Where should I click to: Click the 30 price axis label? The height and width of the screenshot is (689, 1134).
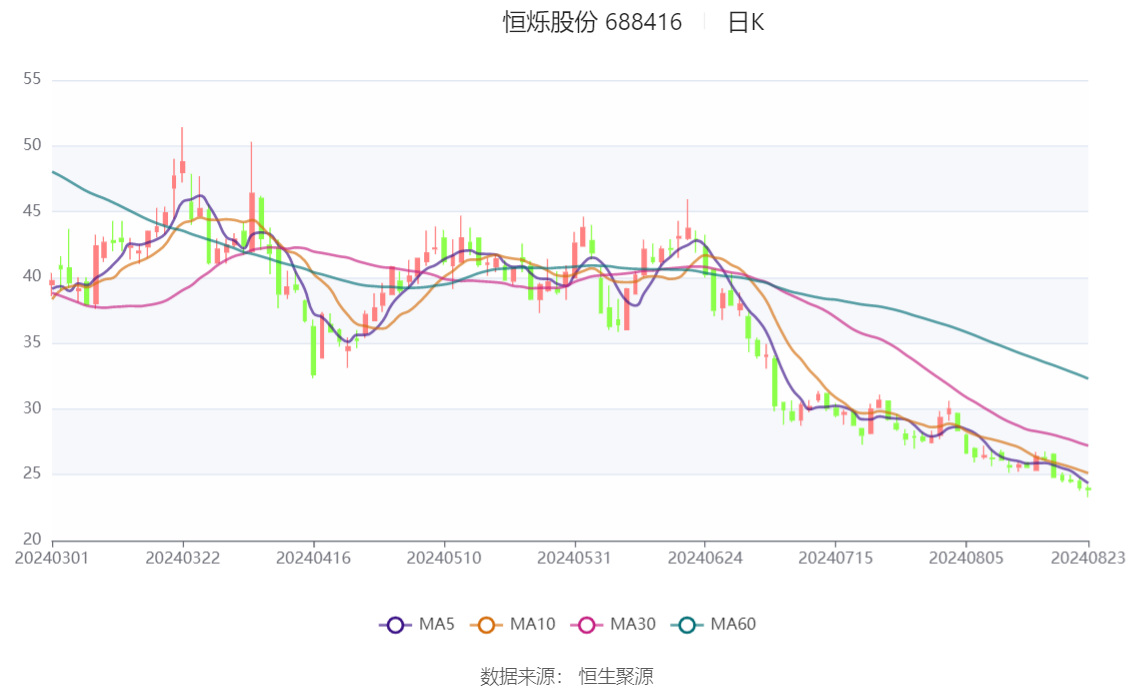pos(32,408)
